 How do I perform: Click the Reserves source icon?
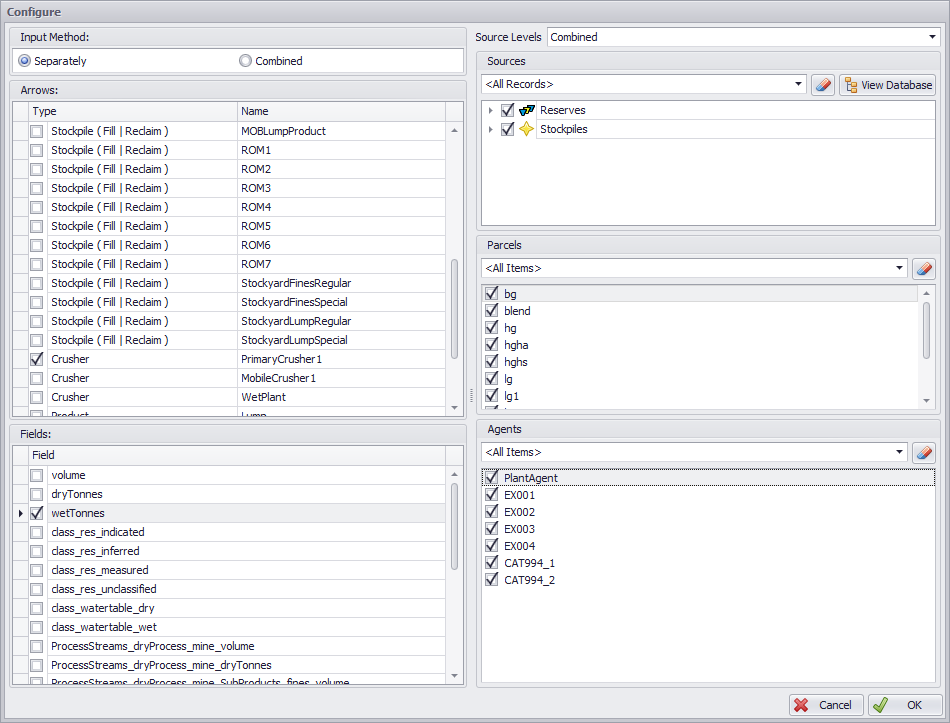pyautogui.click(x=527, y=110)
